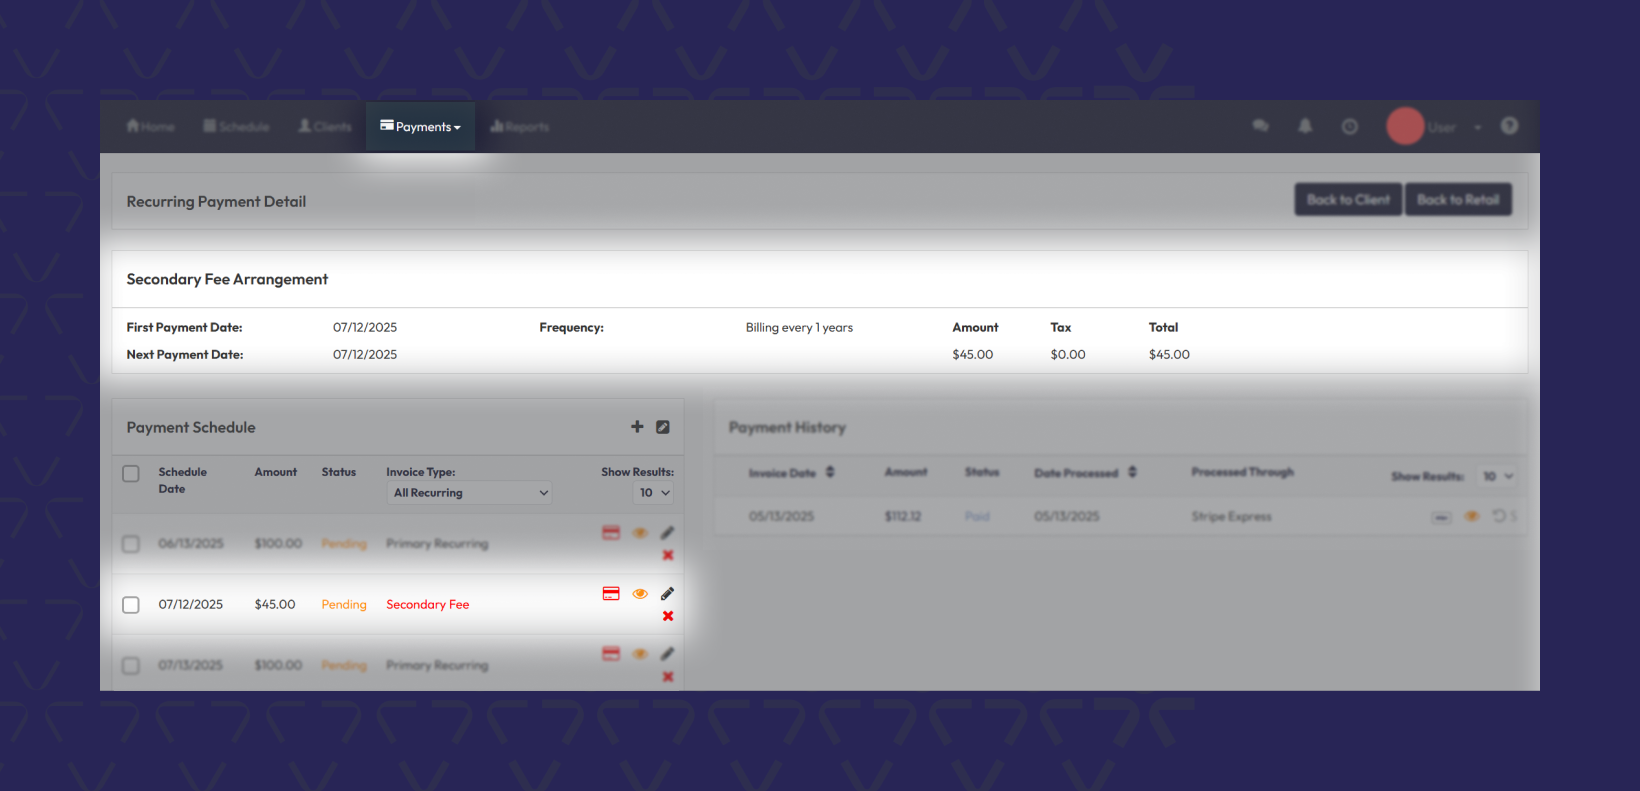Tick the checkbox for 06/13/2025 payment
Screen dimensions: 1640x791
tap(131, 544)
